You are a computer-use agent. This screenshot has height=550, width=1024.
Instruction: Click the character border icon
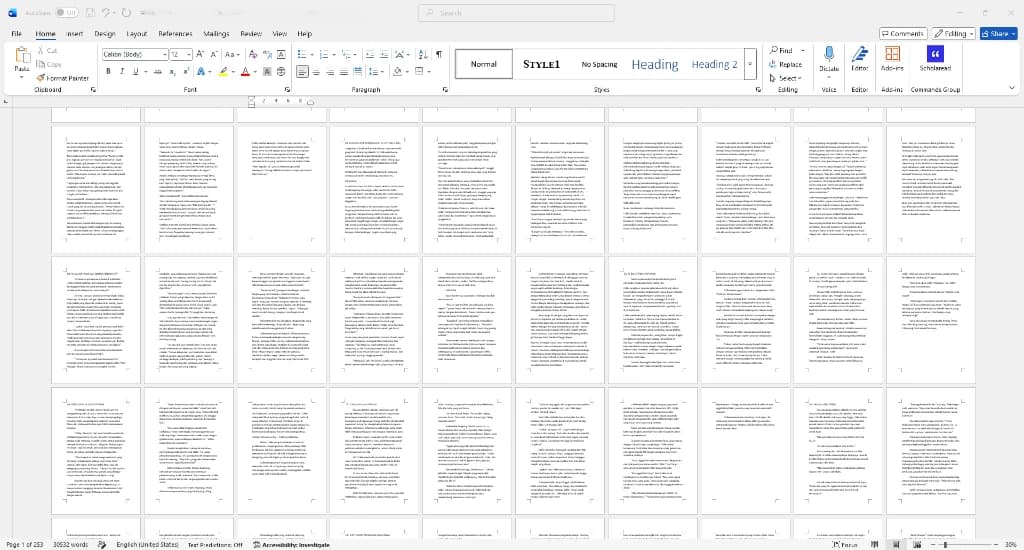coord(281,55)
